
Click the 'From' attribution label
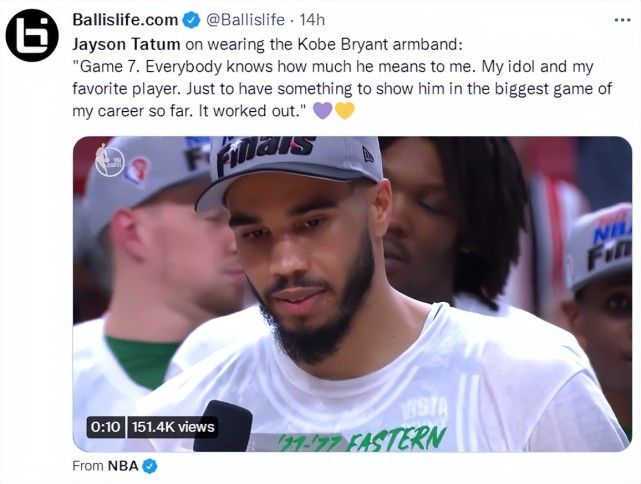tap(88, 466)
